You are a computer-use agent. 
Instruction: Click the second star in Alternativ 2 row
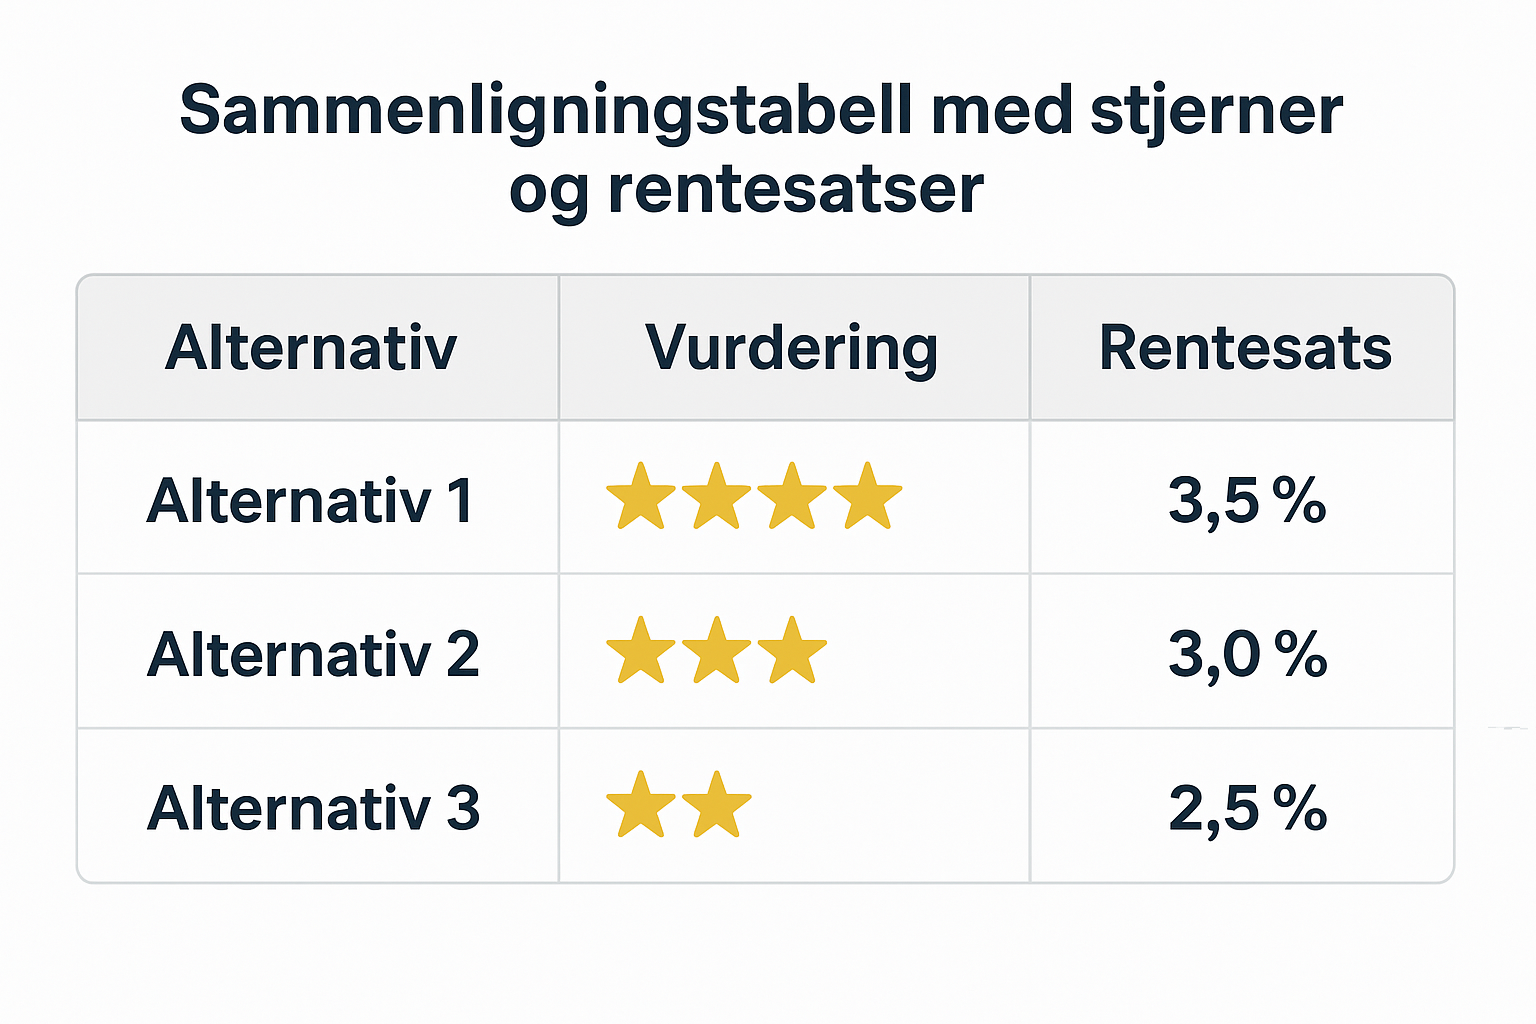tap(716, 652)
